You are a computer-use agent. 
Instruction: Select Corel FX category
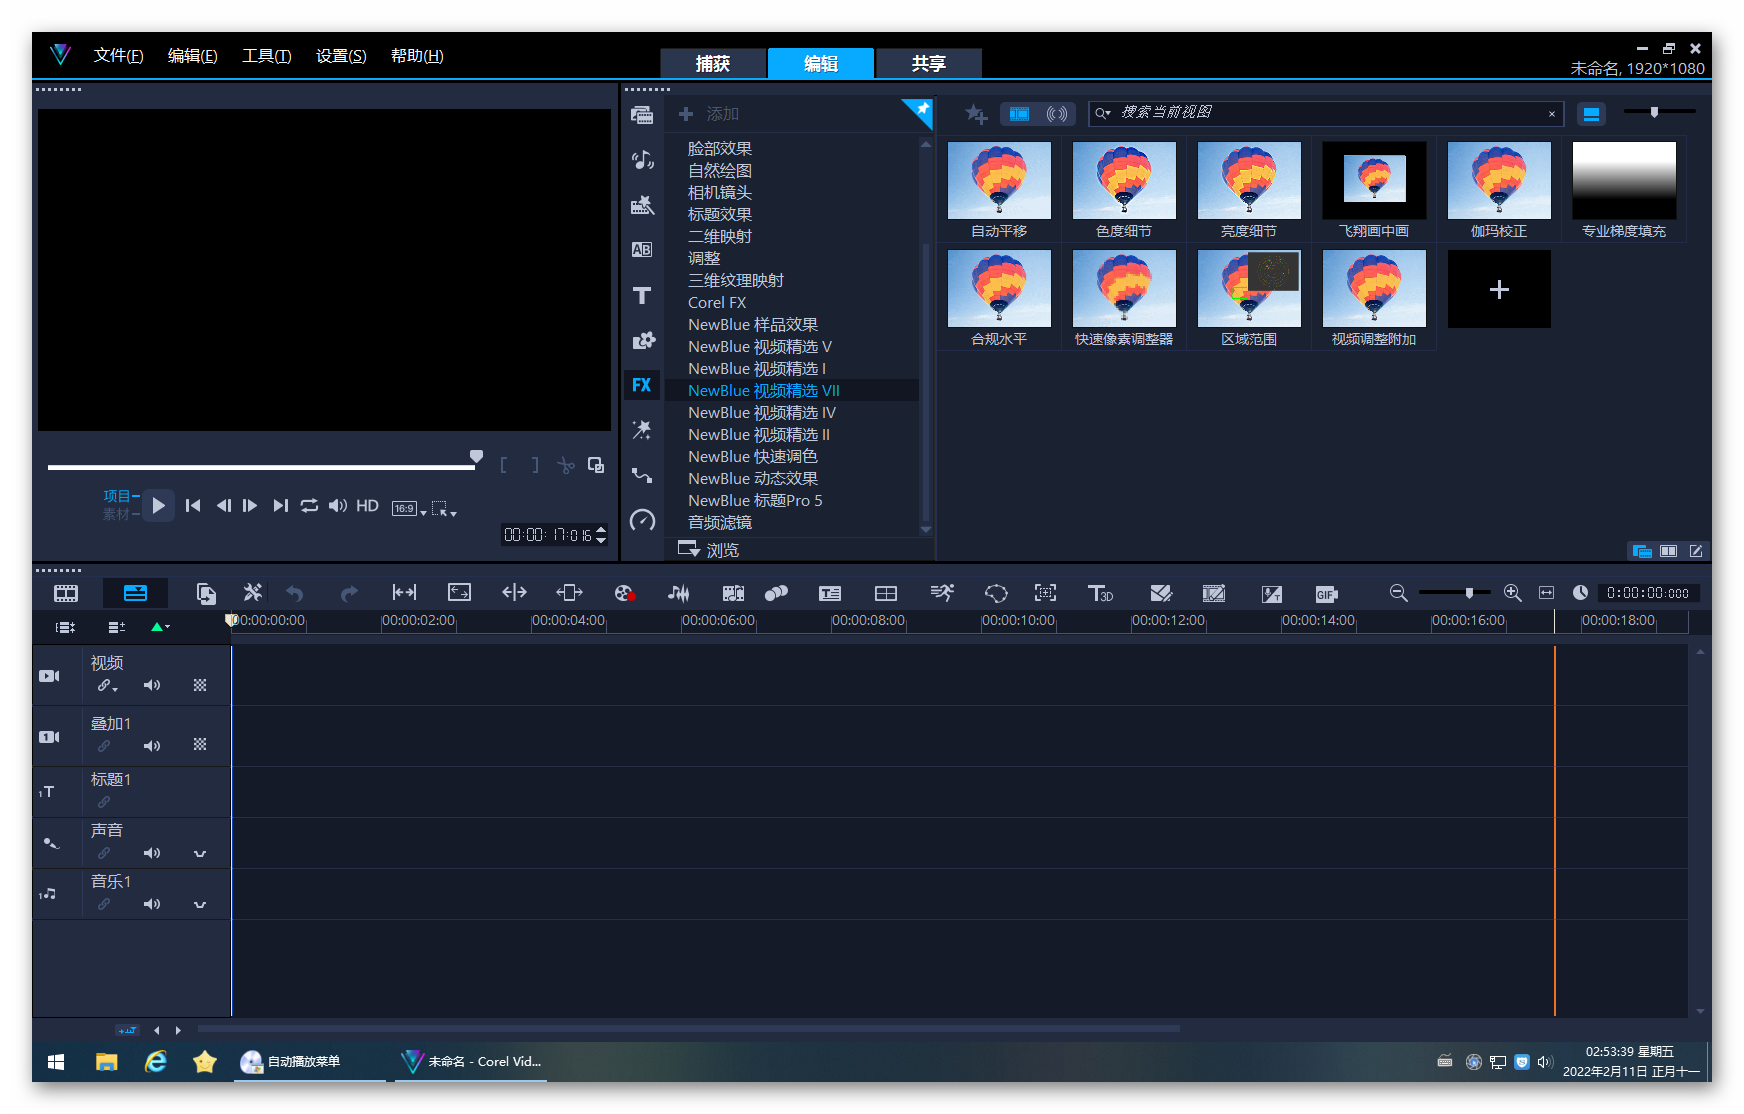pos(717,303)
